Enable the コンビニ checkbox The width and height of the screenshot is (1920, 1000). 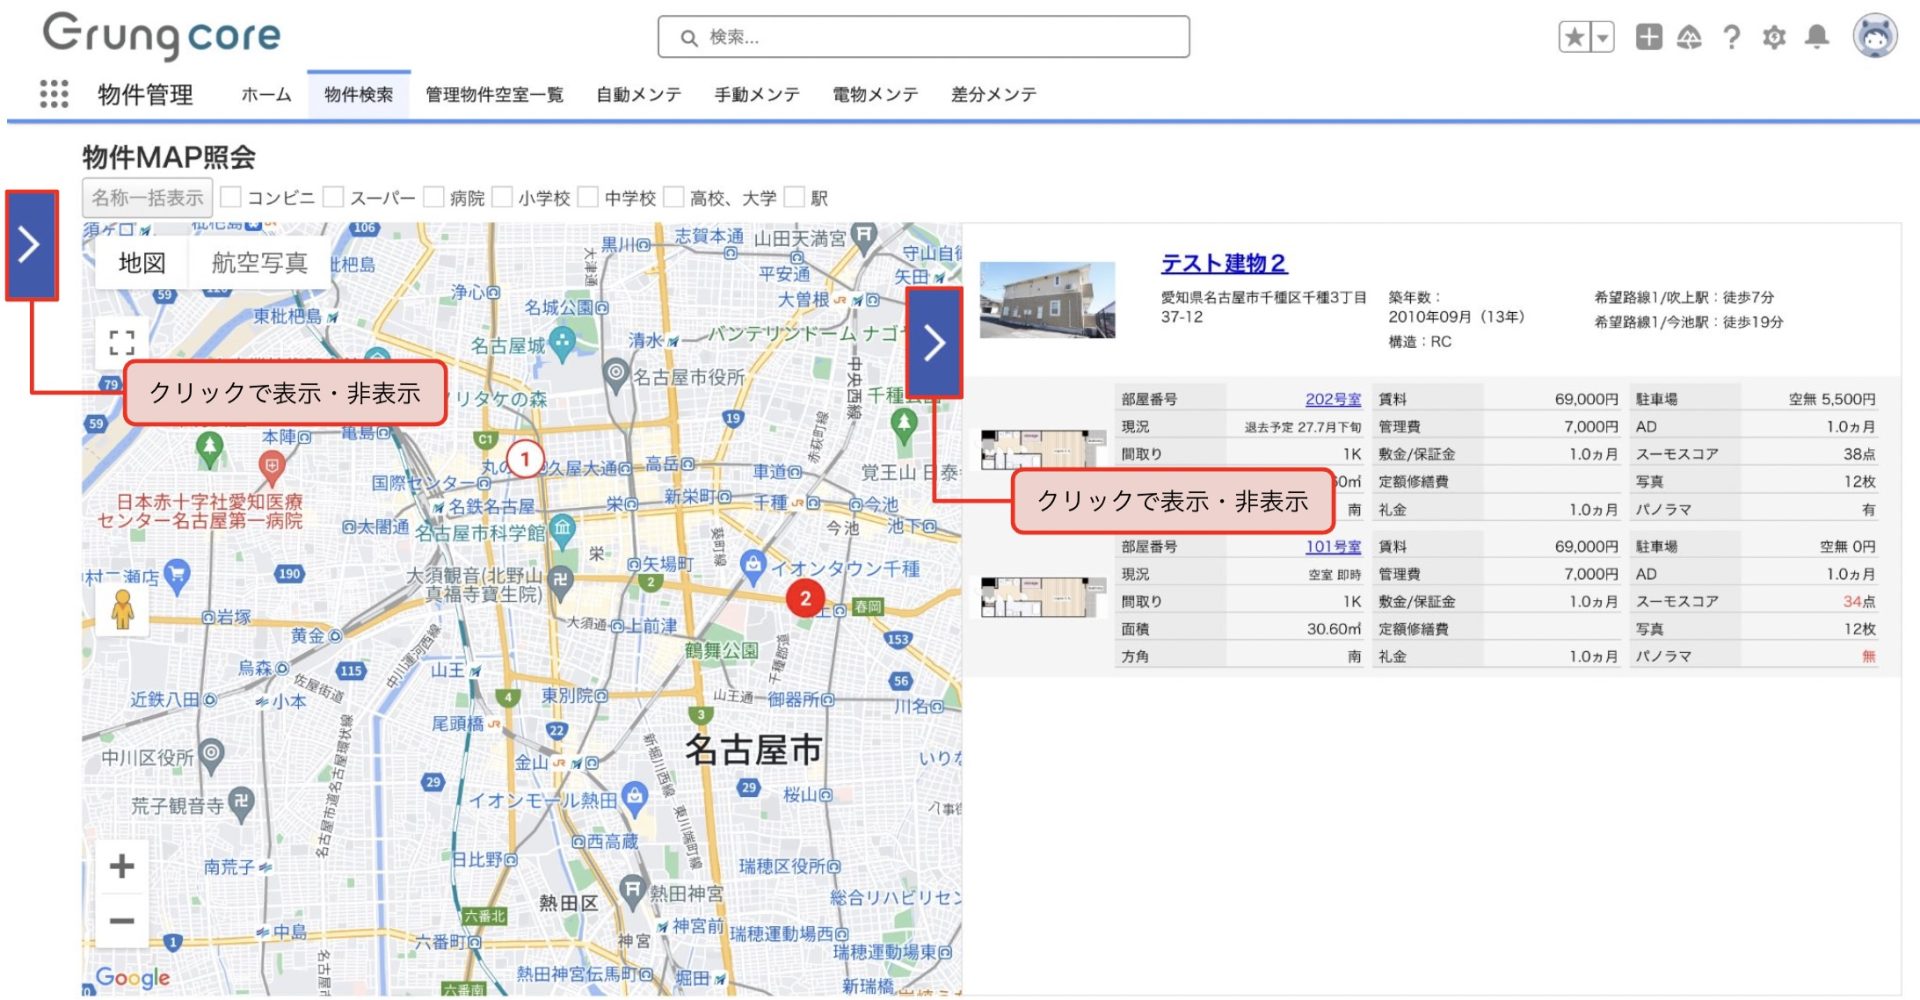(x=231, y=197)
